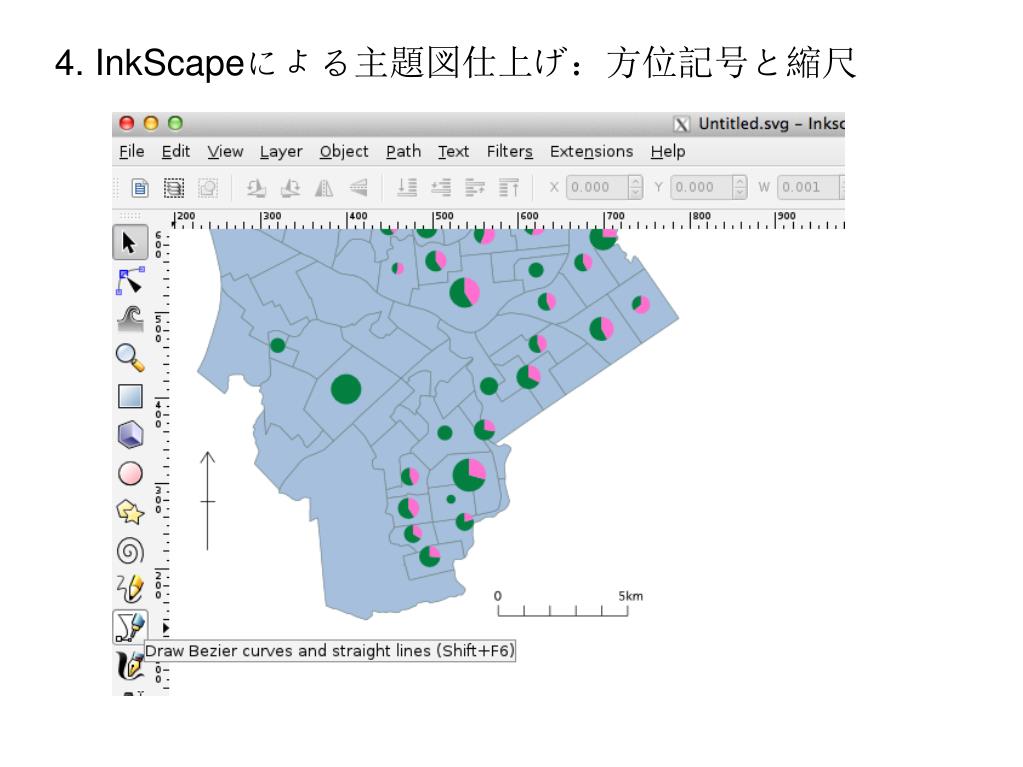The height and width of the screenshot is (767, 1023).
Task: Flip selection horizontally
Action: tap(324, 188)
